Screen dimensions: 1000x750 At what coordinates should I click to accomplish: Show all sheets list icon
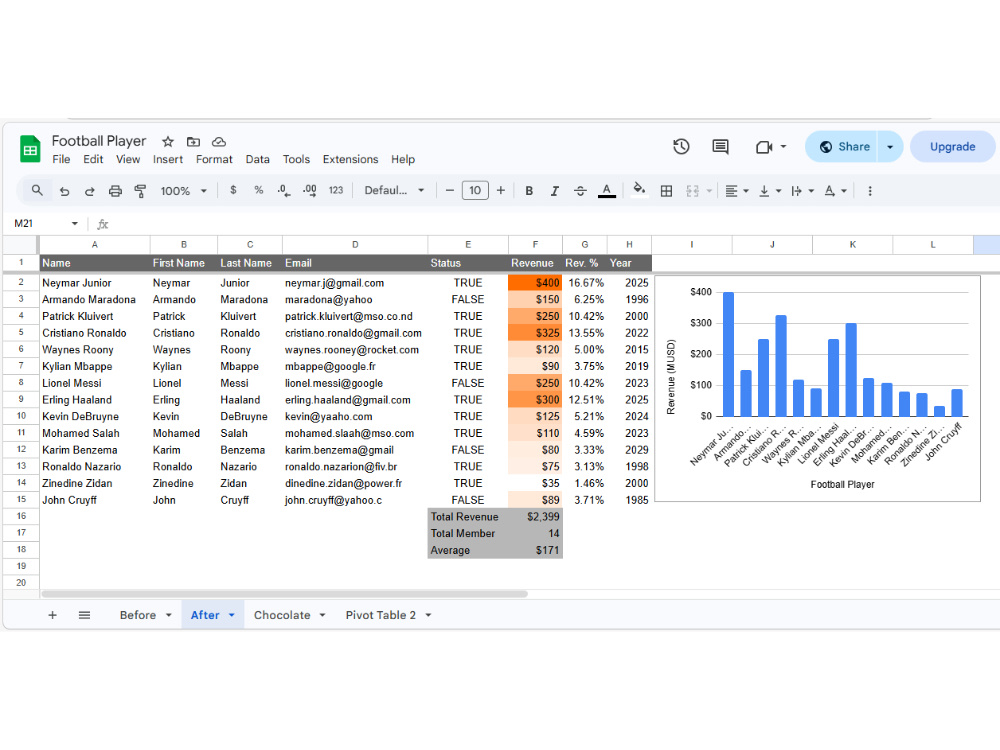[84, 615]
